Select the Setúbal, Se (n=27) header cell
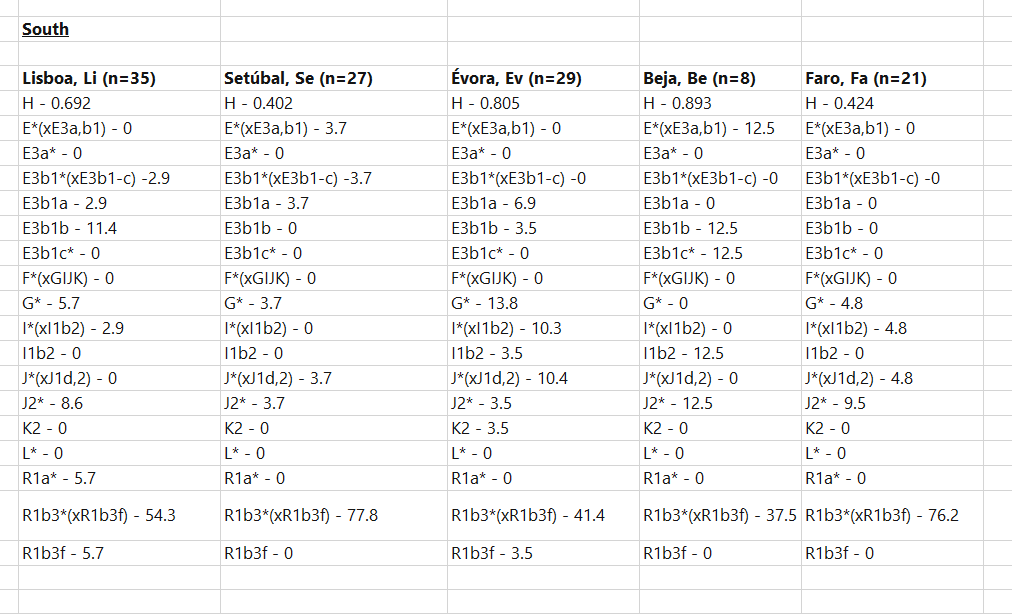 click(x=334, y=78)
